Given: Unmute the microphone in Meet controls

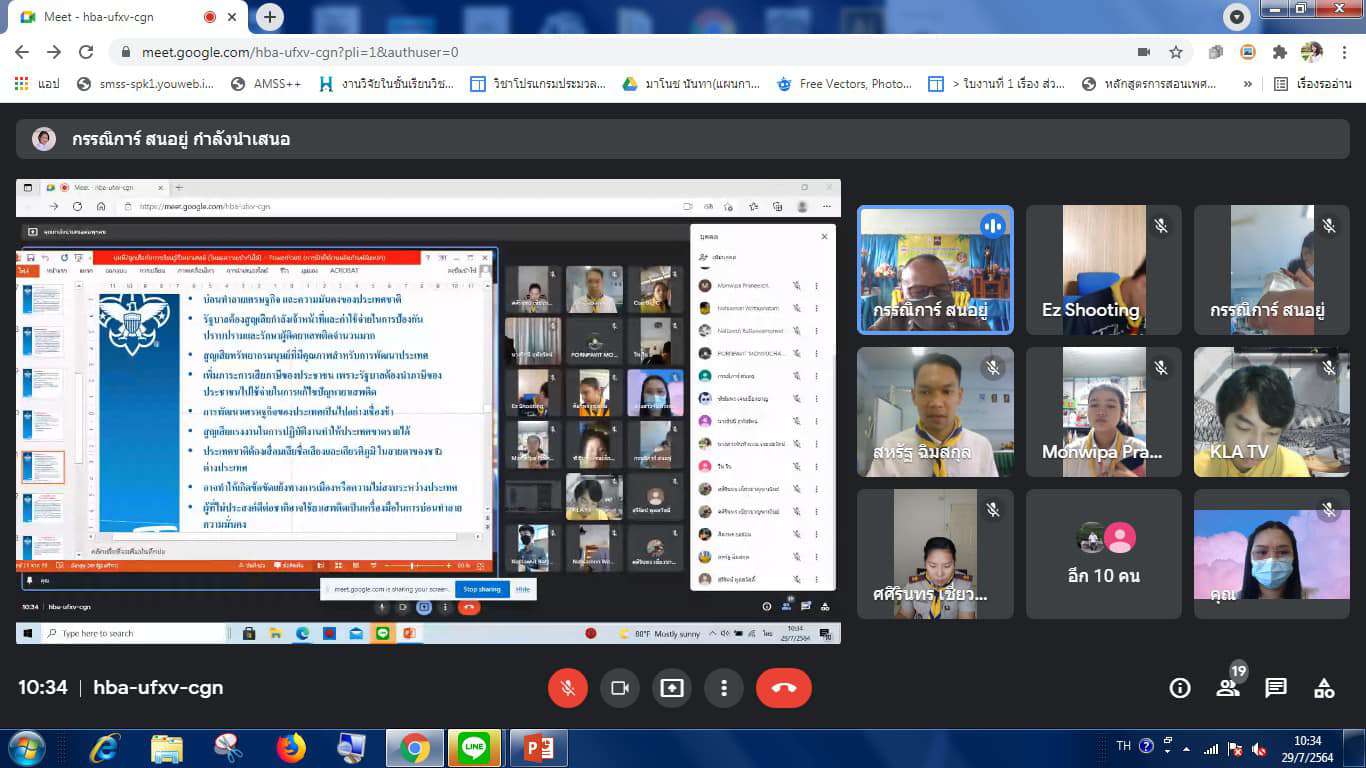Looking at the screenshot, I should point(568,688).
